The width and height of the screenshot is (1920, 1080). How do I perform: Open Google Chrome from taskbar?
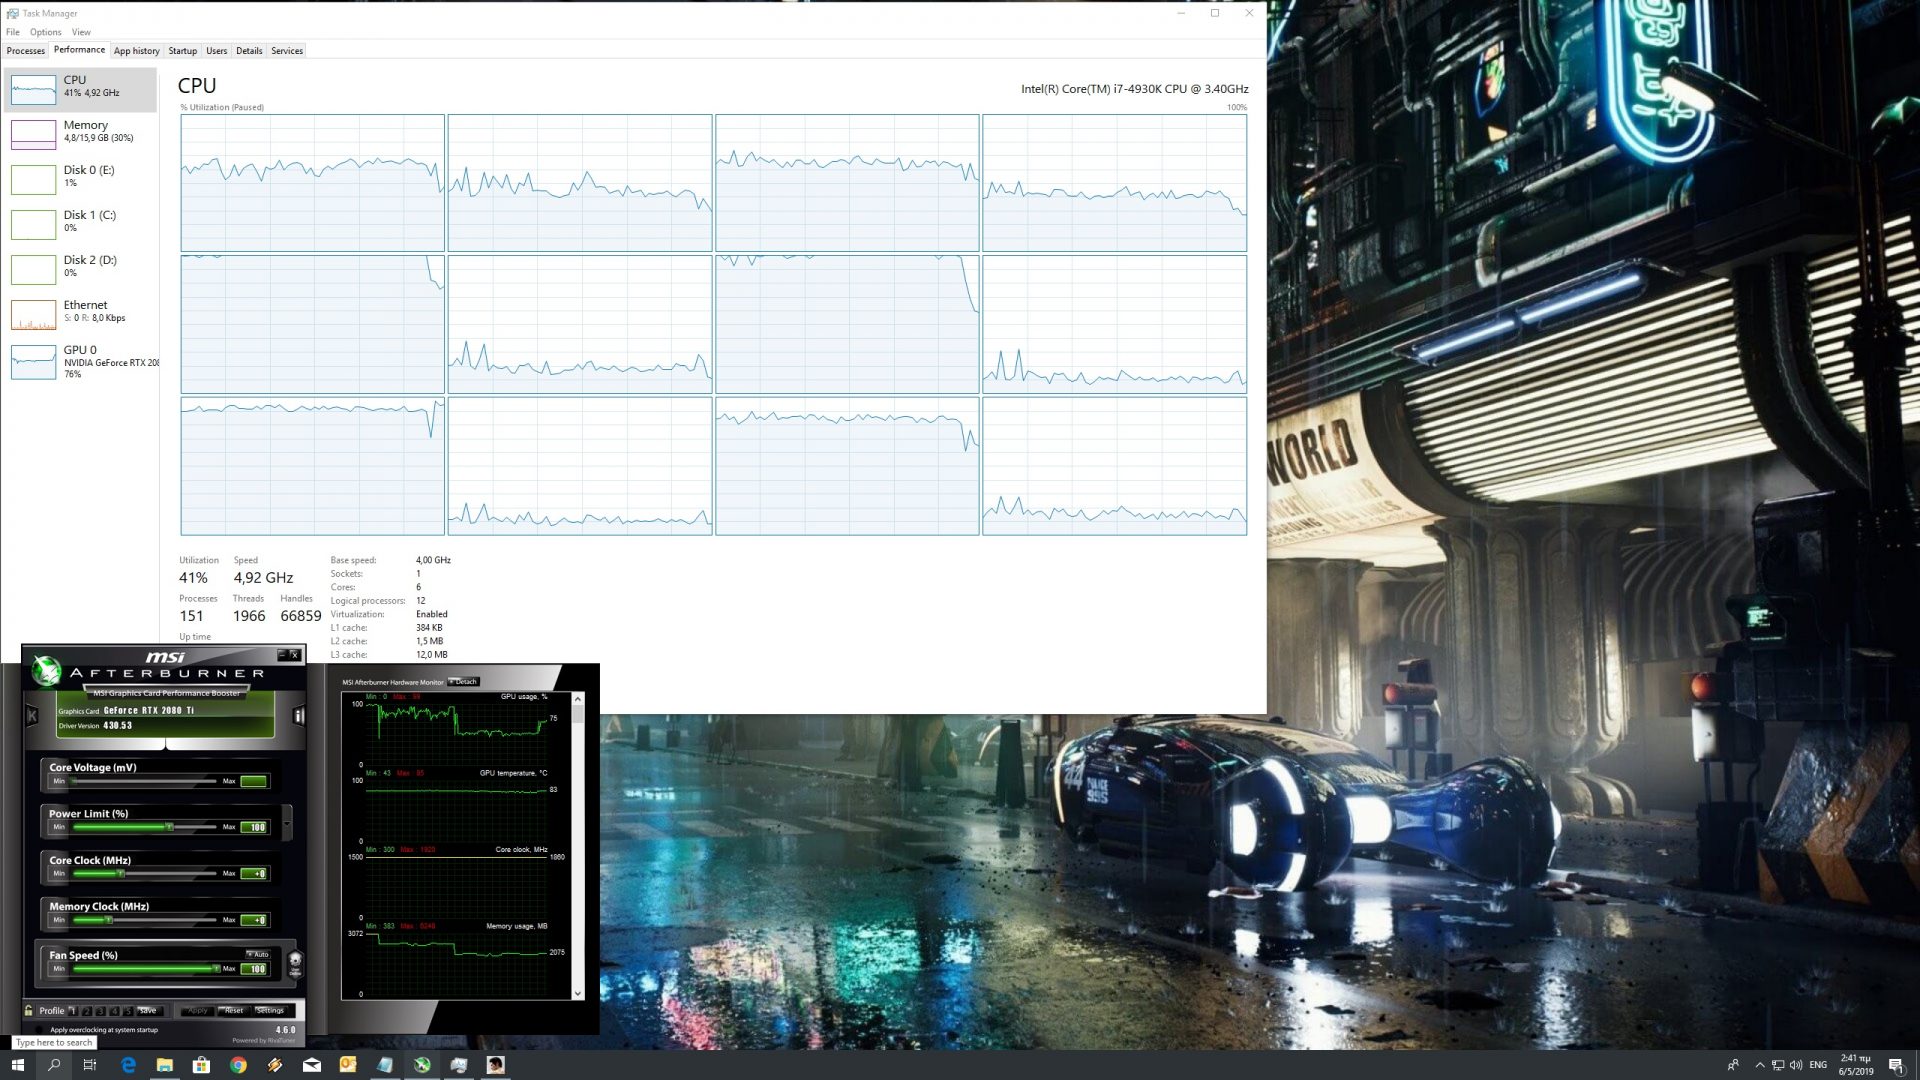tap(238, 1065)
